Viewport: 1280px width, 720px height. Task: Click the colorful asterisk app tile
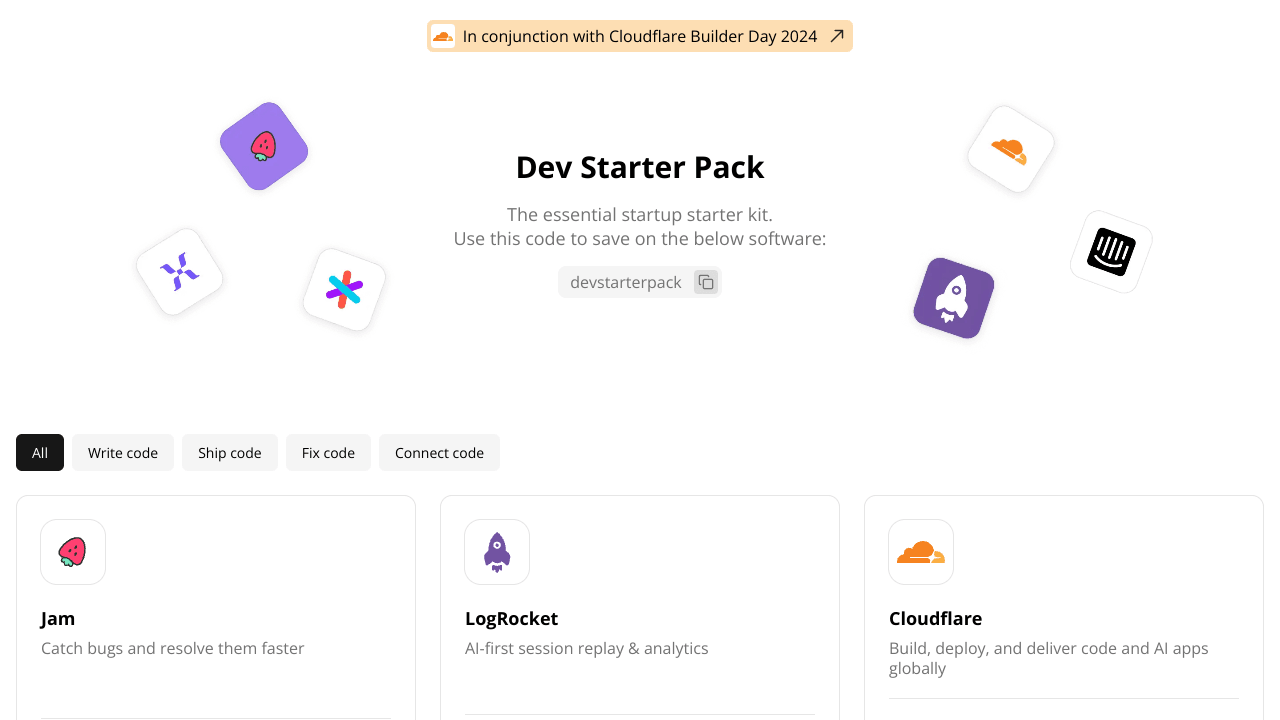click(x=344, y=291)
